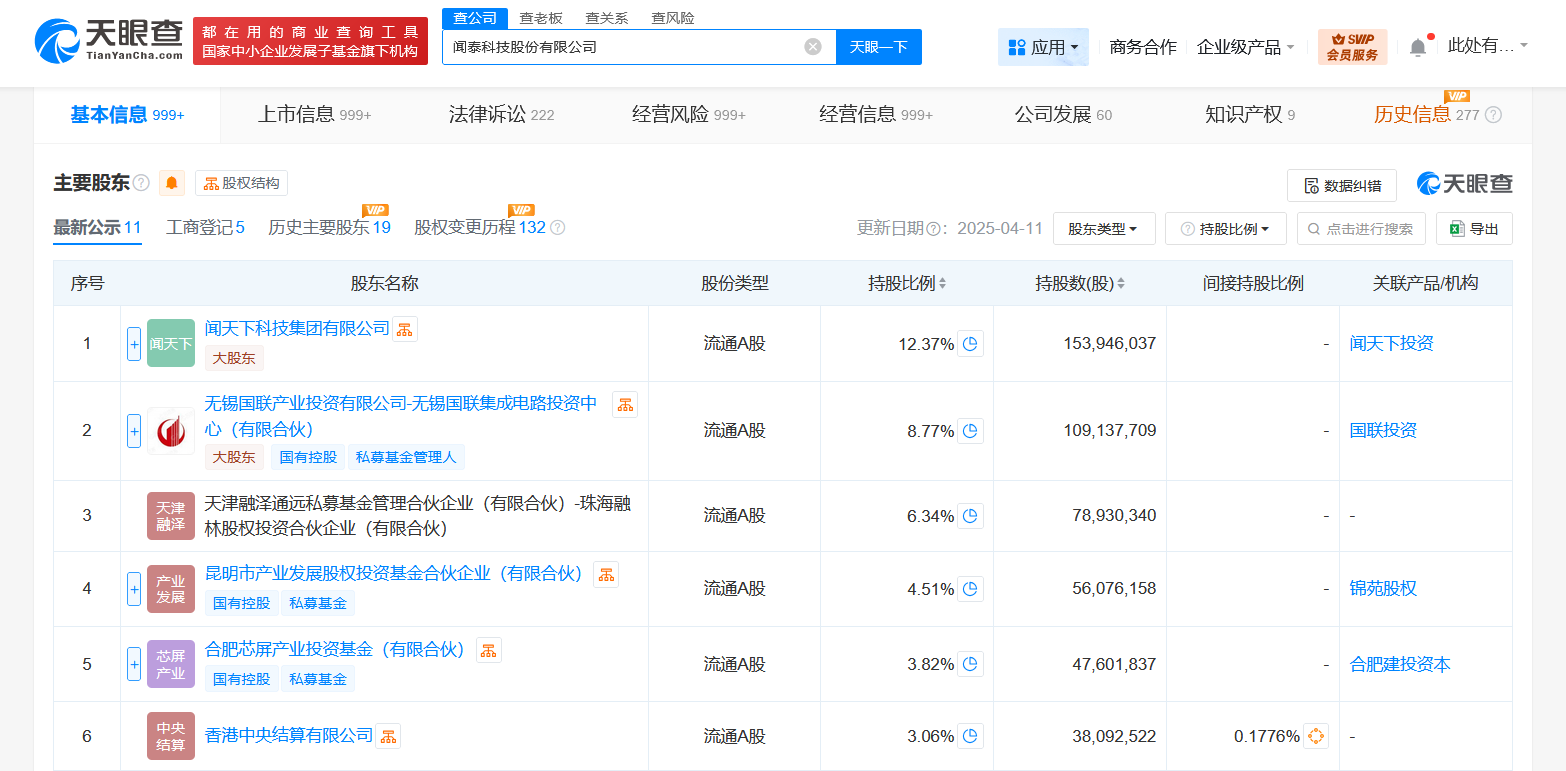This screenshot has width=1566, height=771.
Task: Click the magnifier icon in 点击进行搜索
Action: 1312,228
